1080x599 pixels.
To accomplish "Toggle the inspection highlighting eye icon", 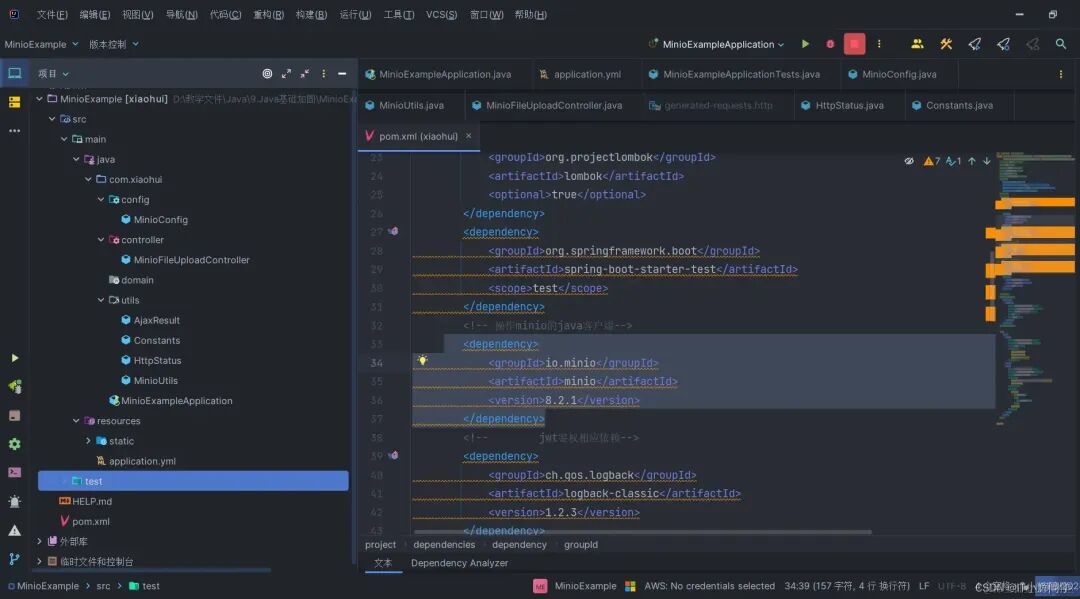I will (x=909, y=160).
